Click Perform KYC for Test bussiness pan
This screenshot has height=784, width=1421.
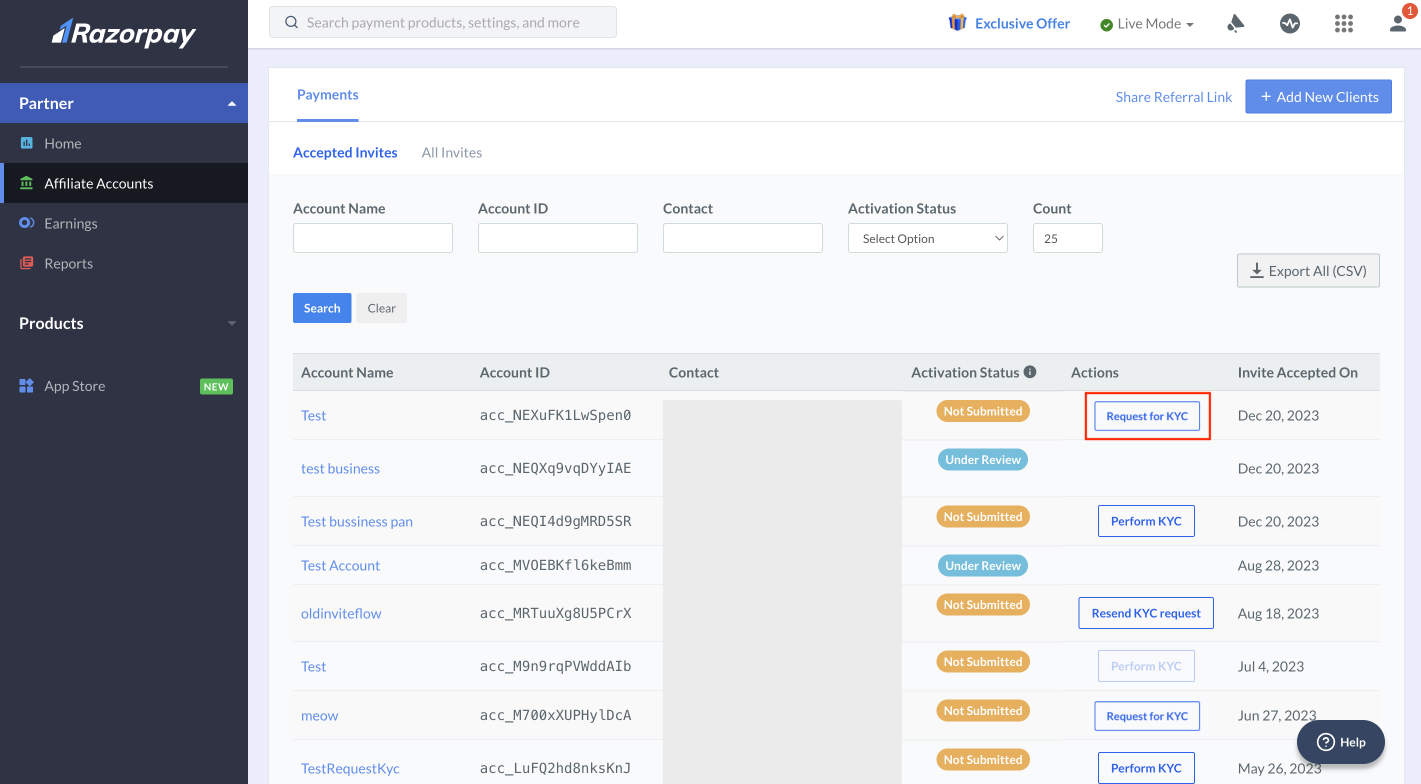pyautogui.click(x=1146, y=521)
